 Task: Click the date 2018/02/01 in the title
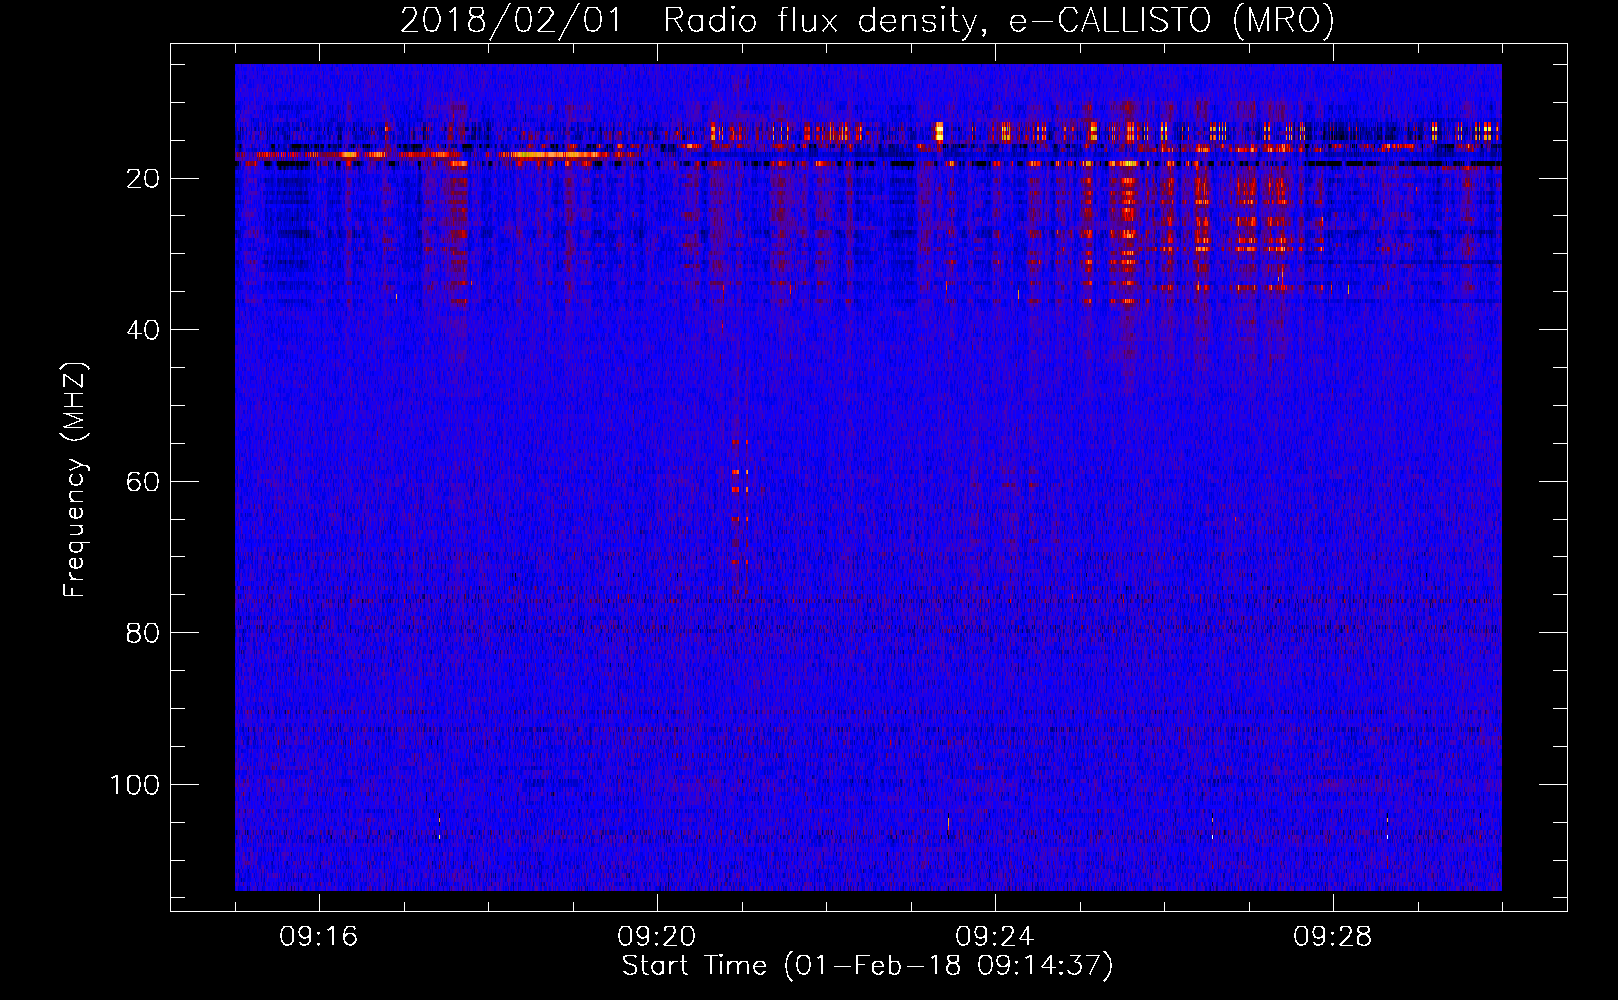click(510, 20)
